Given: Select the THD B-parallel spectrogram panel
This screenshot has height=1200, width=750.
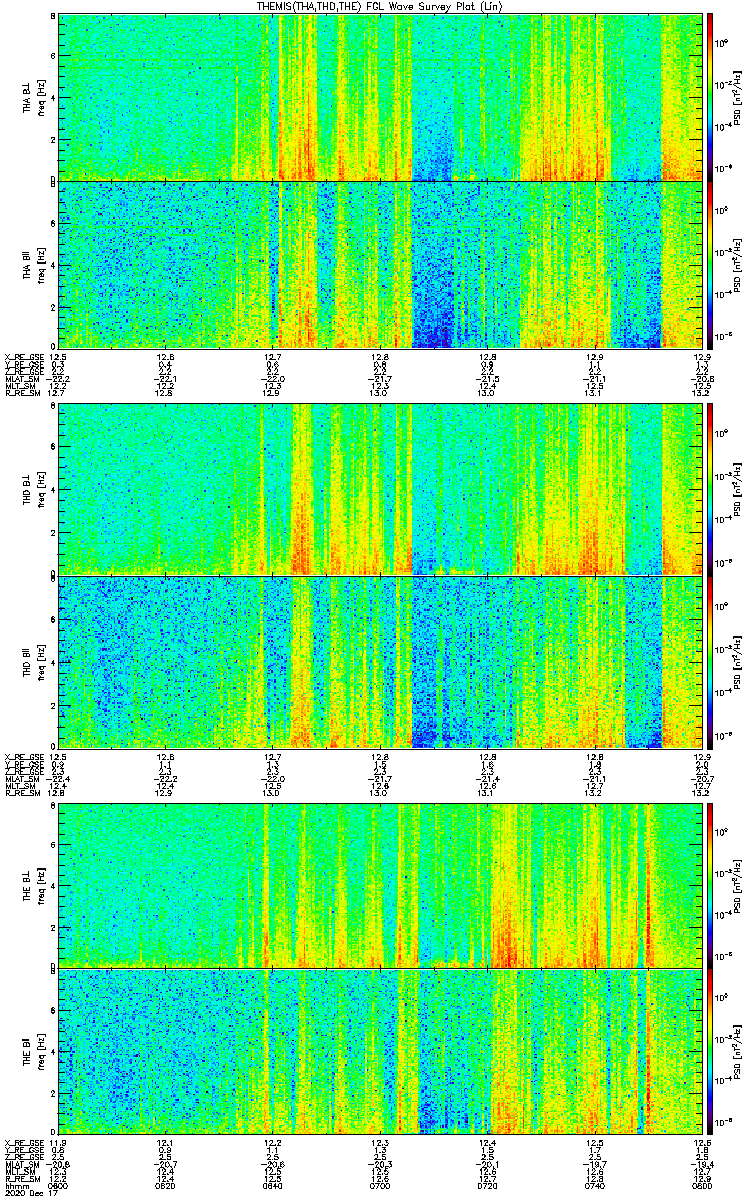Looking at the screenshot, I should 381,662.
